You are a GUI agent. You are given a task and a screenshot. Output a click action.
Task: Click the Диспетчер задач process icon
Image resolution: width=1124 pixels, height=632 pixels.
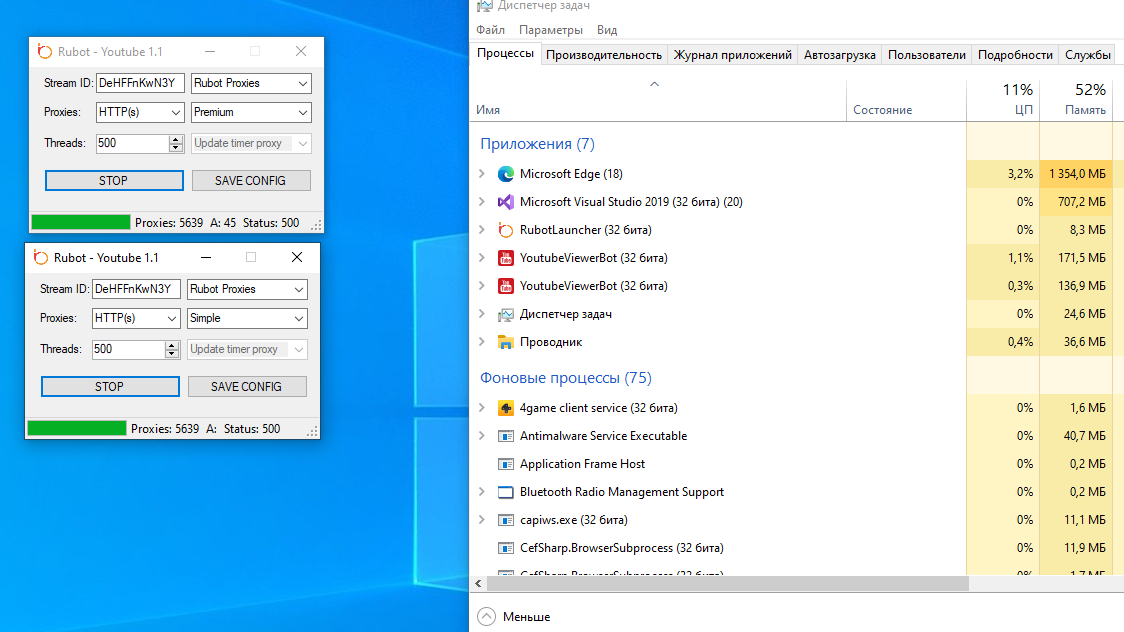coord(505,314)
